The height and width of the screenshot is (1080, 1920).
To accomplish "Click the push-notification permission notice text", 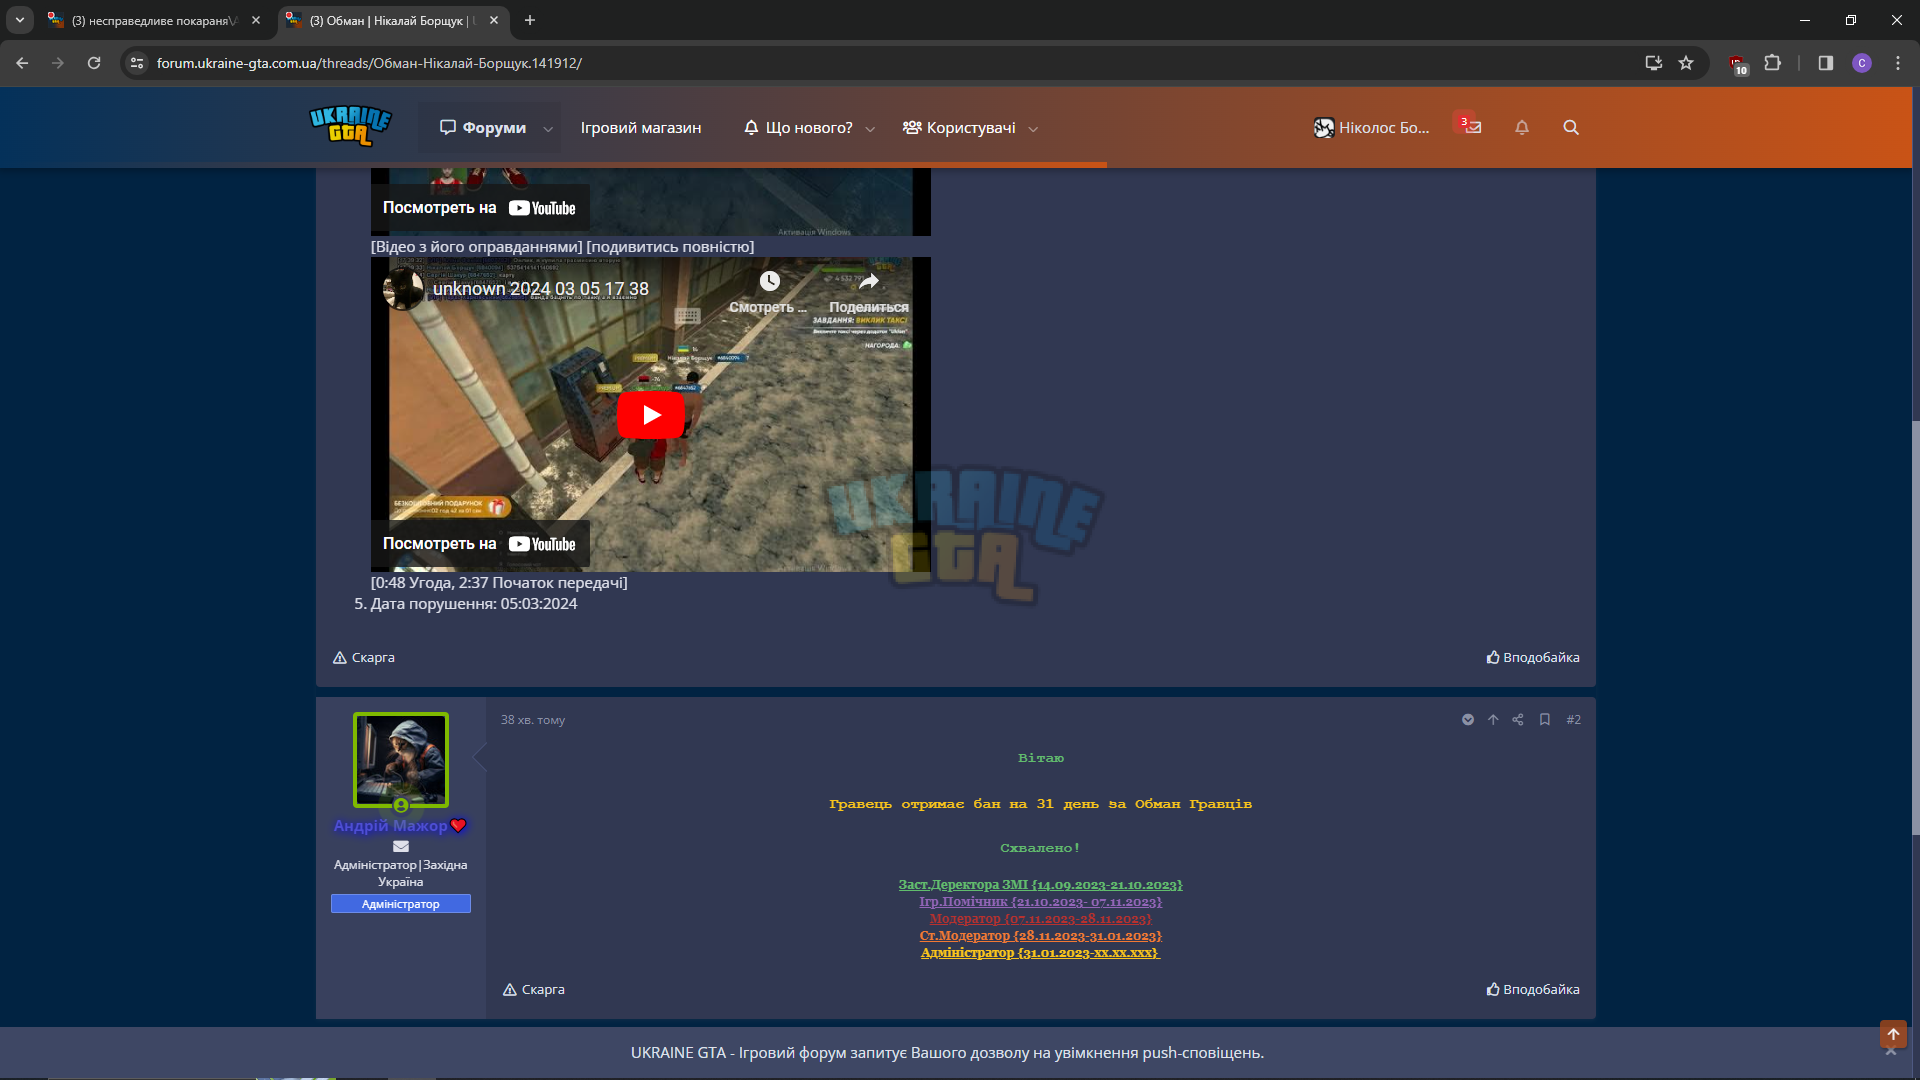I will pyautogui.click(x=947, y=1053).
